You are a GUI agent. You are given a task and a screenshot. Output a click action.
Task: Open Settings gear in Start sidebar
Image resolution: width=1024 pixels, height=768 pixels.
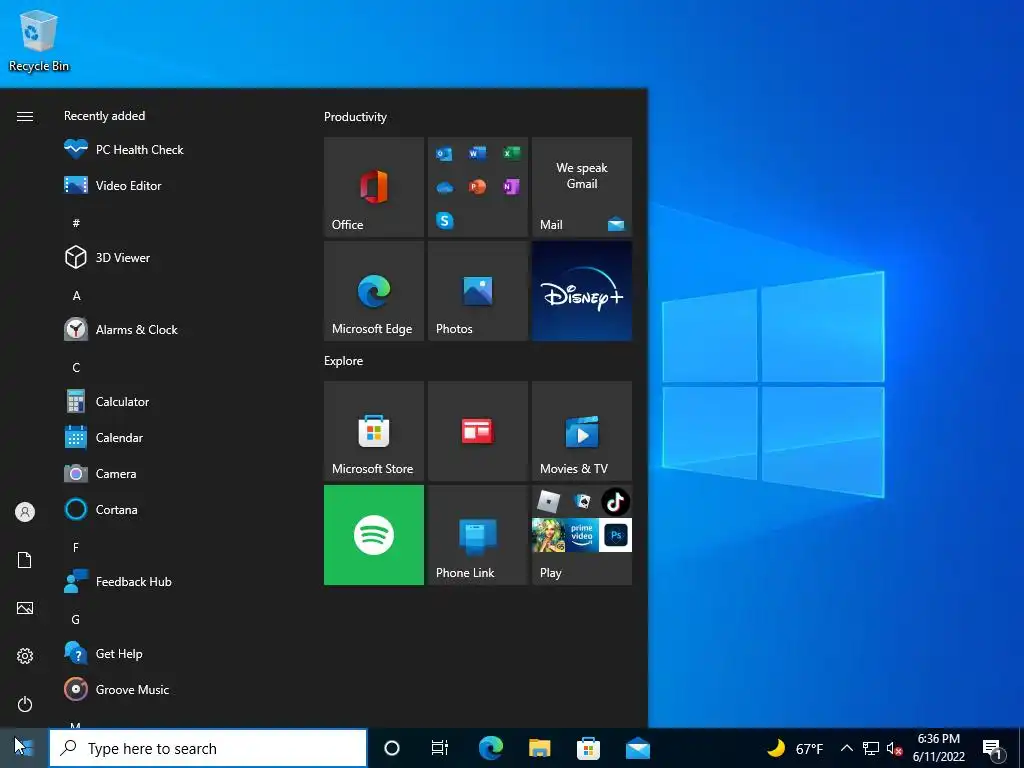click(25, 656)
